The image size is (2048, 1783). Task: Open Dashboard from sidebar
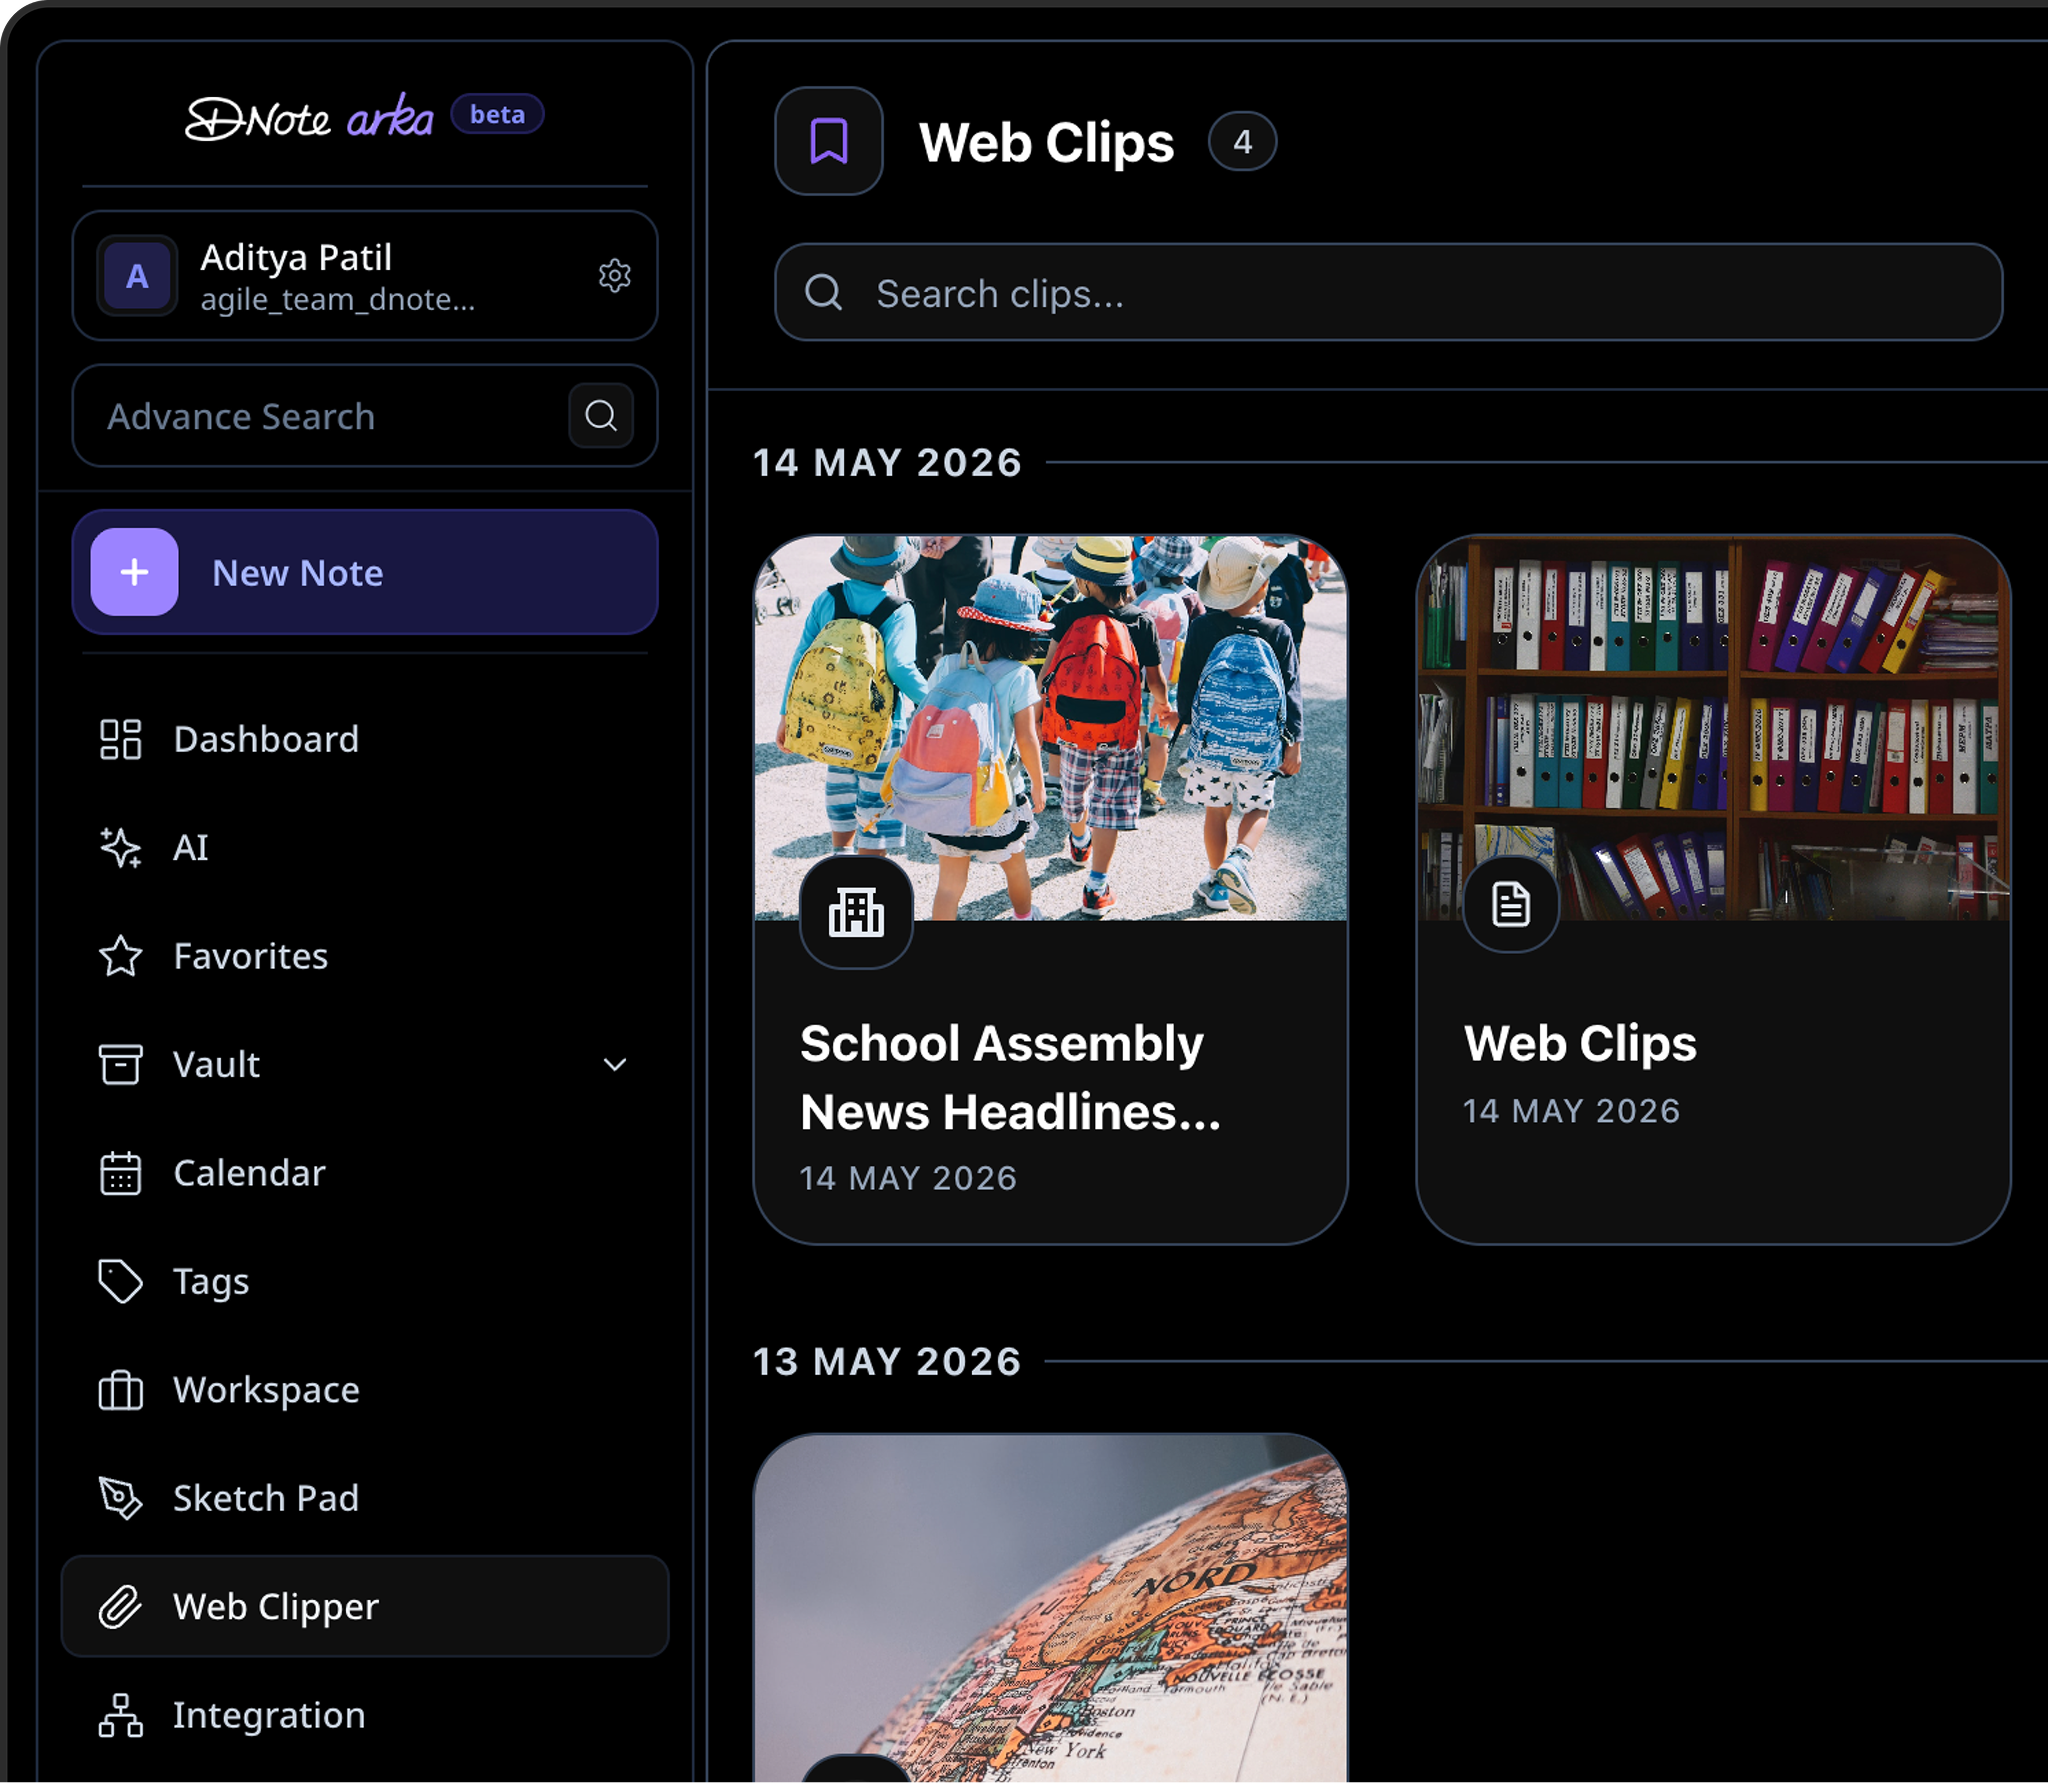(x=365, y=740)
